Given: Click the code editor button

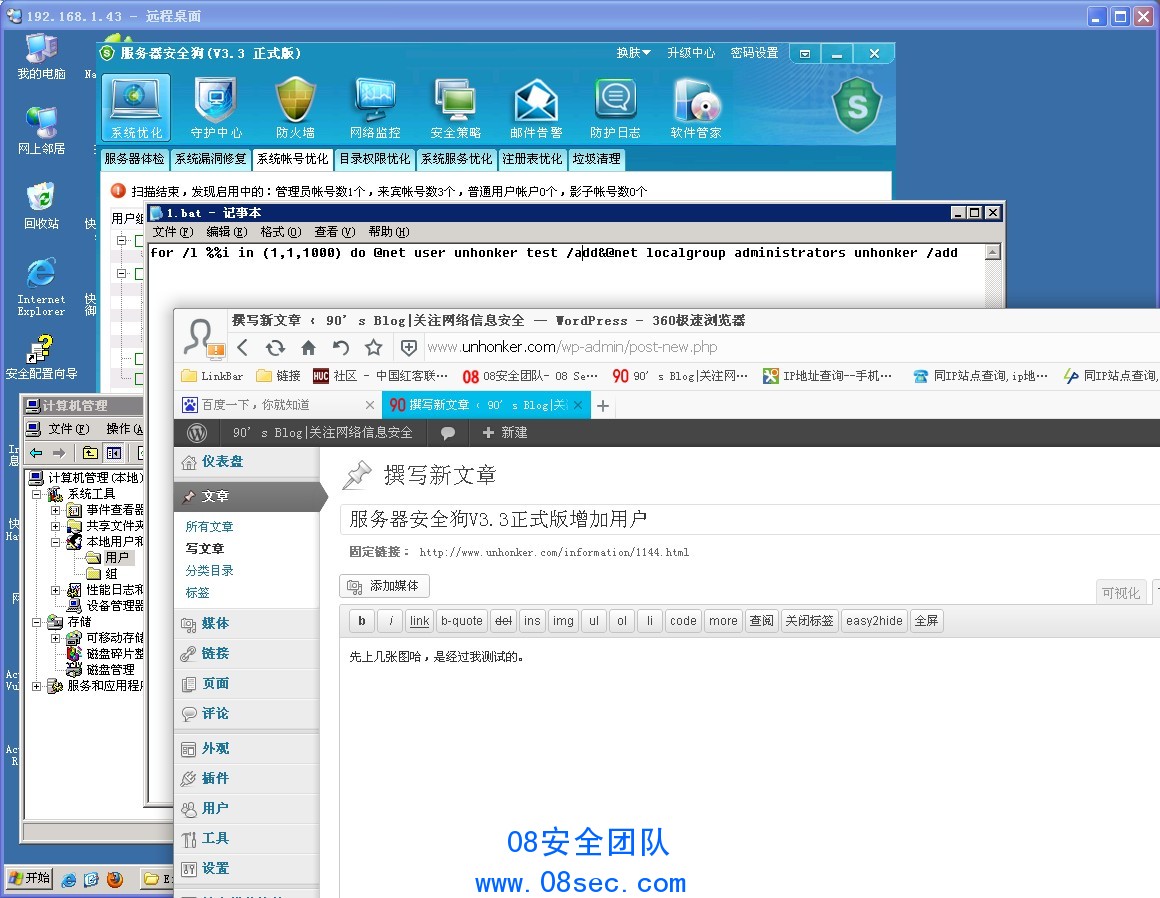Looking at the screenshot, I should pyautogui.click(x=683, y=621).
